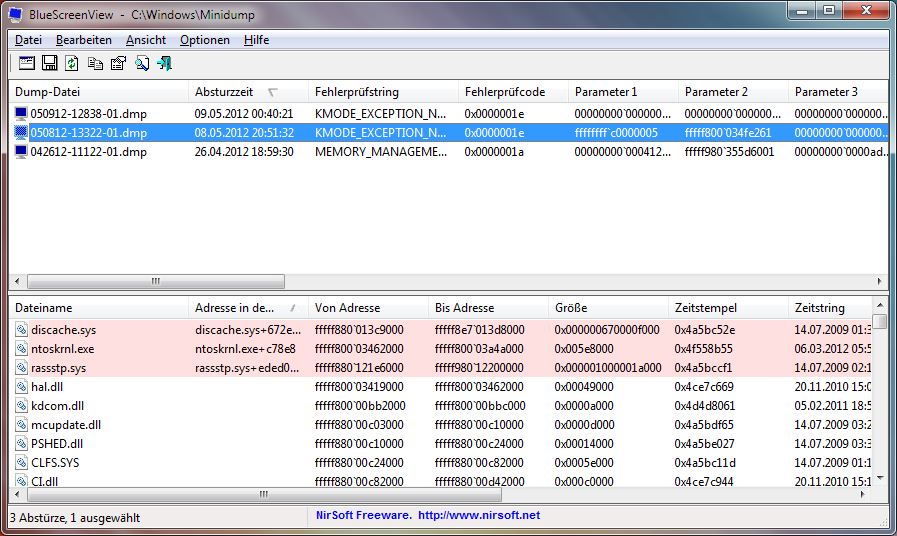Click the file icon beside kdcom.dll
The height and width of the screenshot is (536, 897).
pos(22,406)
